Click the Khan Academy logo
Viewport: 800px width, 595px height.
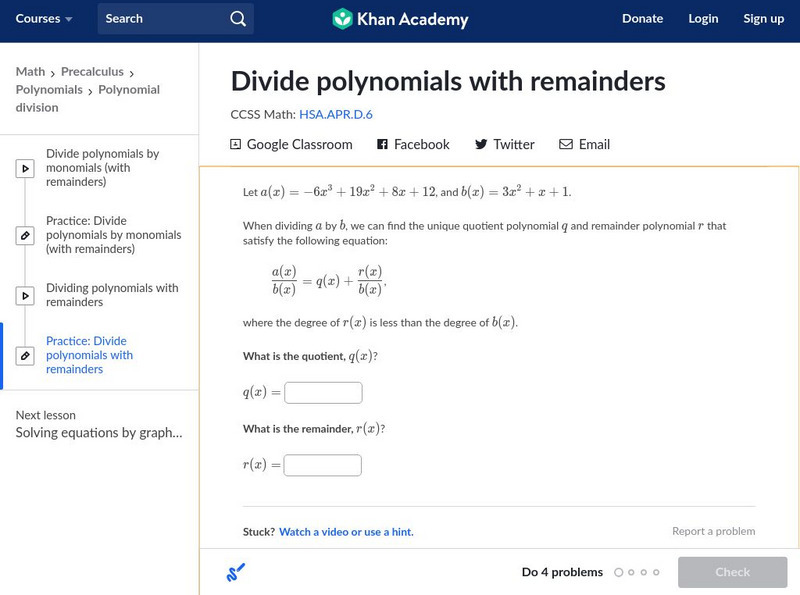click(x=400, y=19)
